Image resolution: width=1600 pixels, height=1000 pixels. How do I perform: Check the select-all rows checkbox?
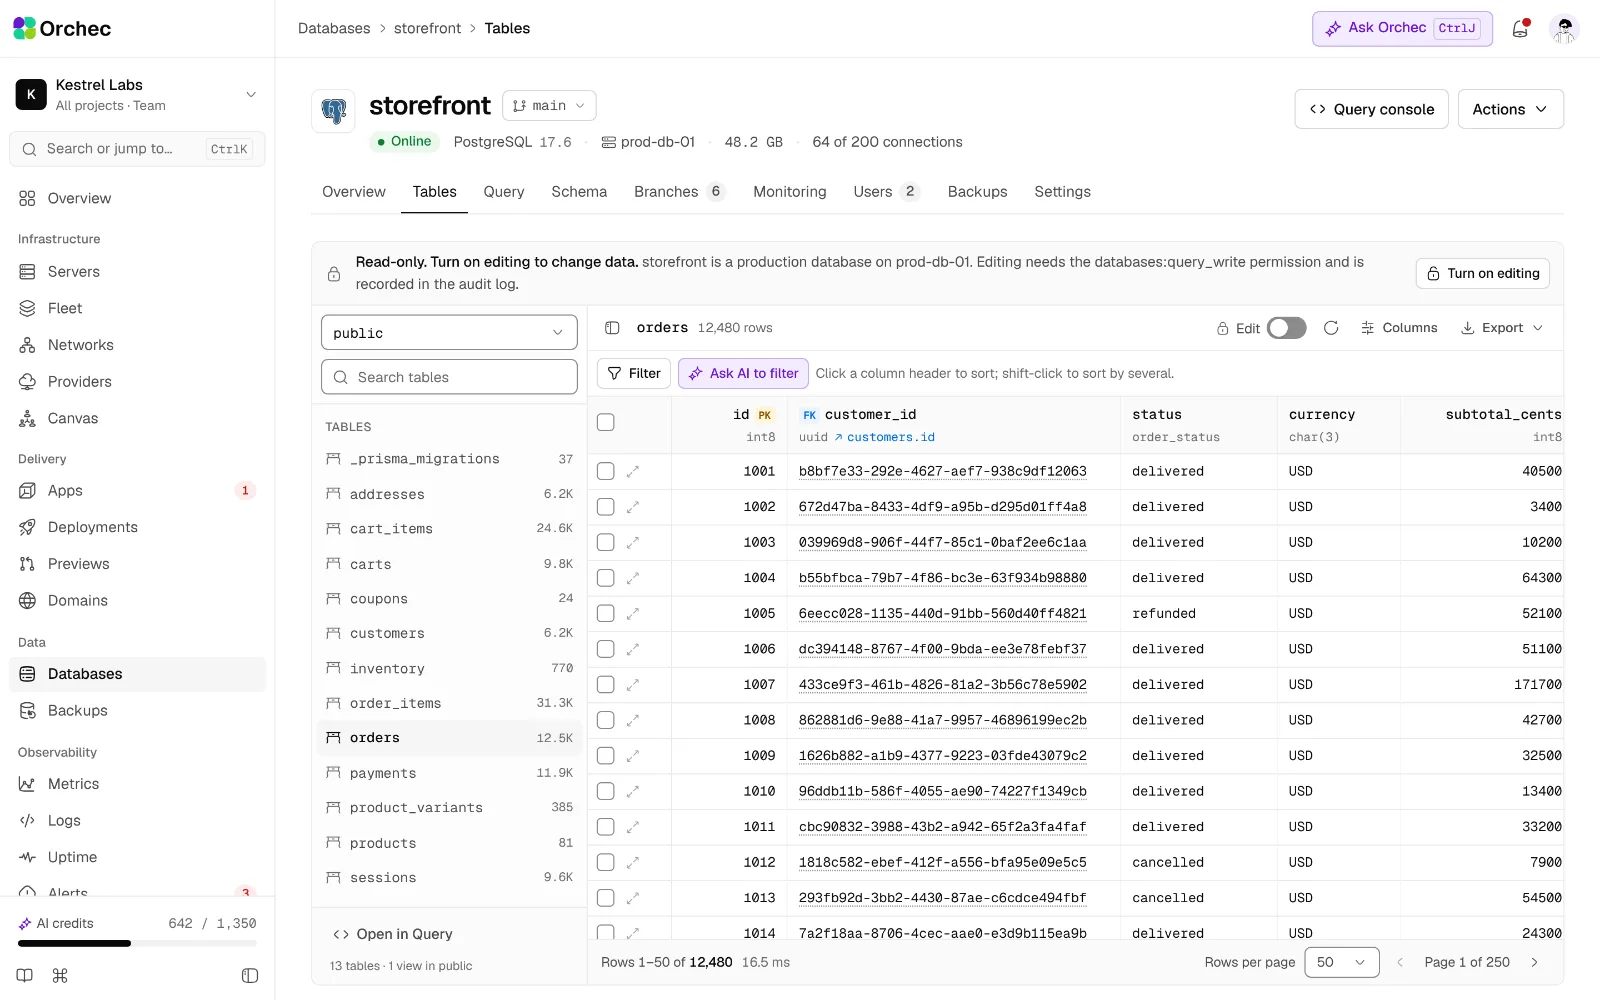click(606, 422)
